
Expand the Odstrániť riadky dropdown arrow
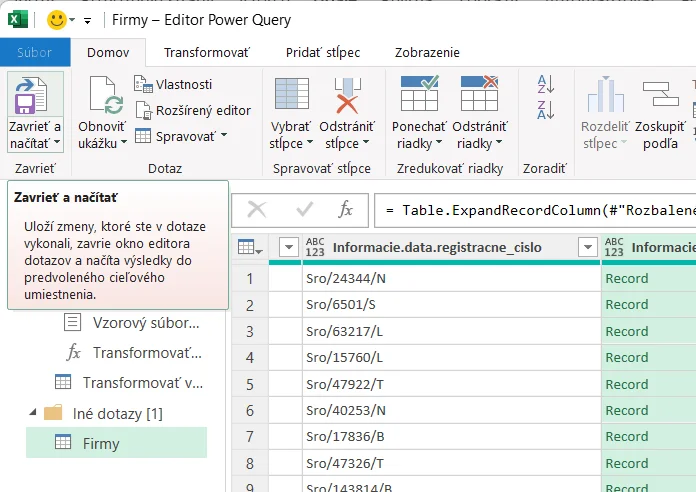tap(499, 143)
